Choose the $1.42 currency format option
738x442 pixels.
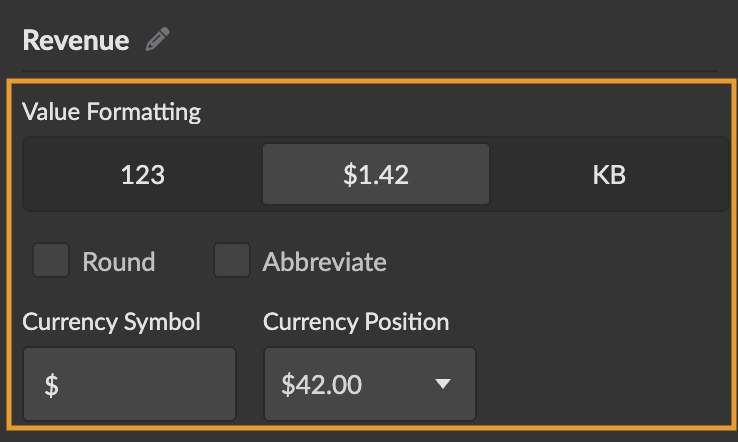[376, 175]
